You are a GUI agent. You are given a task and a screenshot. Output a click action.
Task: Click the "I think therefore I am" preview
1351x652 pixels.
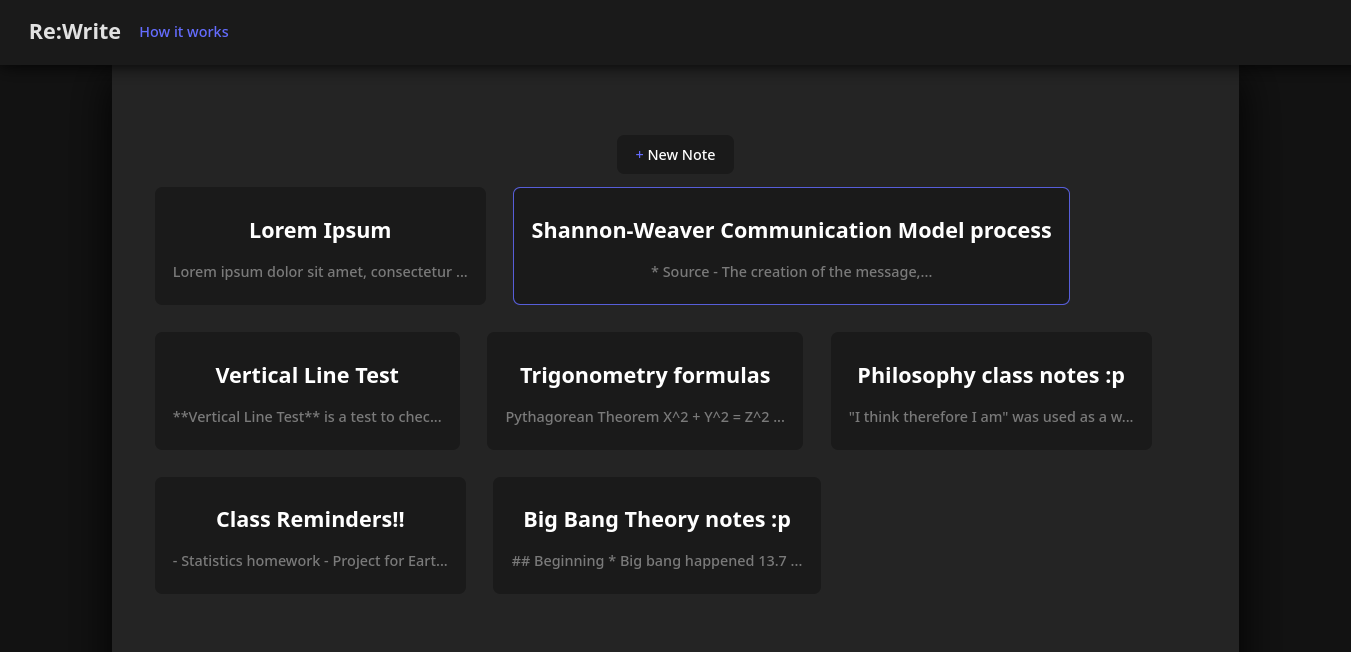pyautogui.click(x=991, y=417)
